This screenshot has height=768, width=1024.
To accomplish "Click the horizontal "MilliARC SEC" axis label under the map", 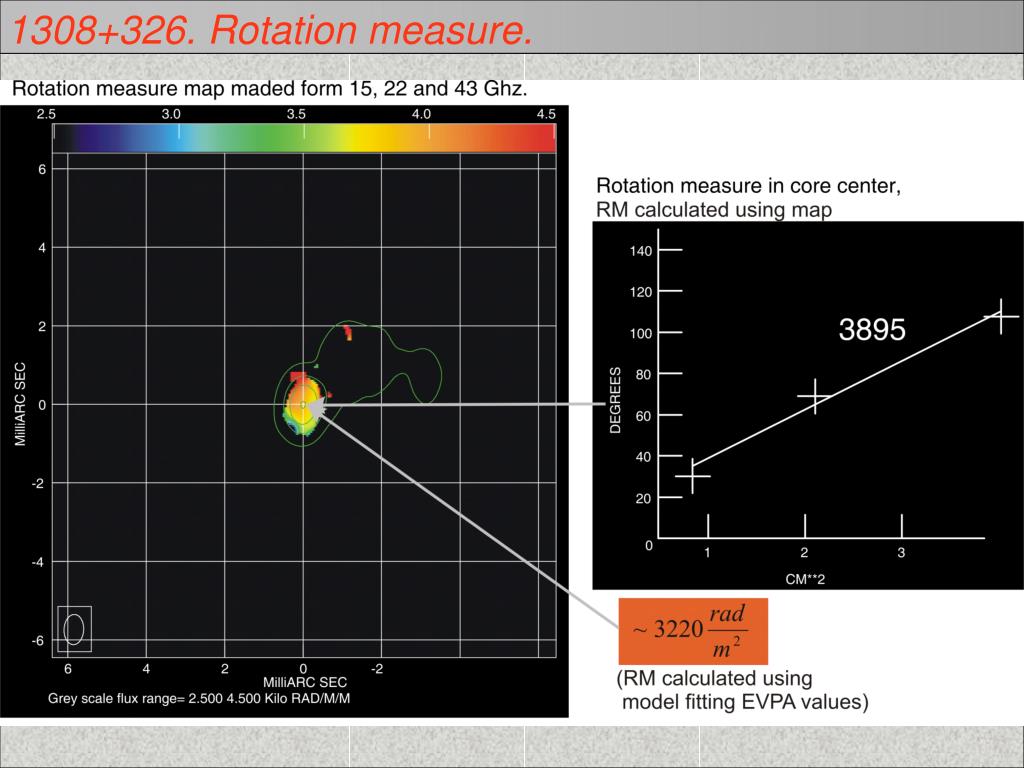I will [x=305, y=682].
